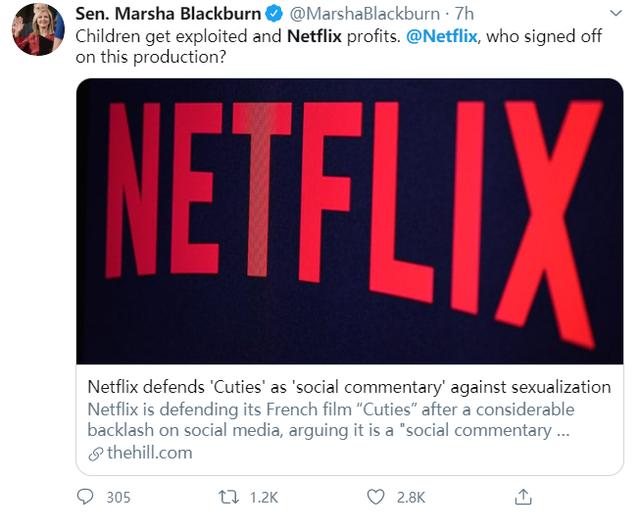Open the Netflix logo card image
Image resolution: width=640 pixels, height=529 pixels.
coord(350,221)
